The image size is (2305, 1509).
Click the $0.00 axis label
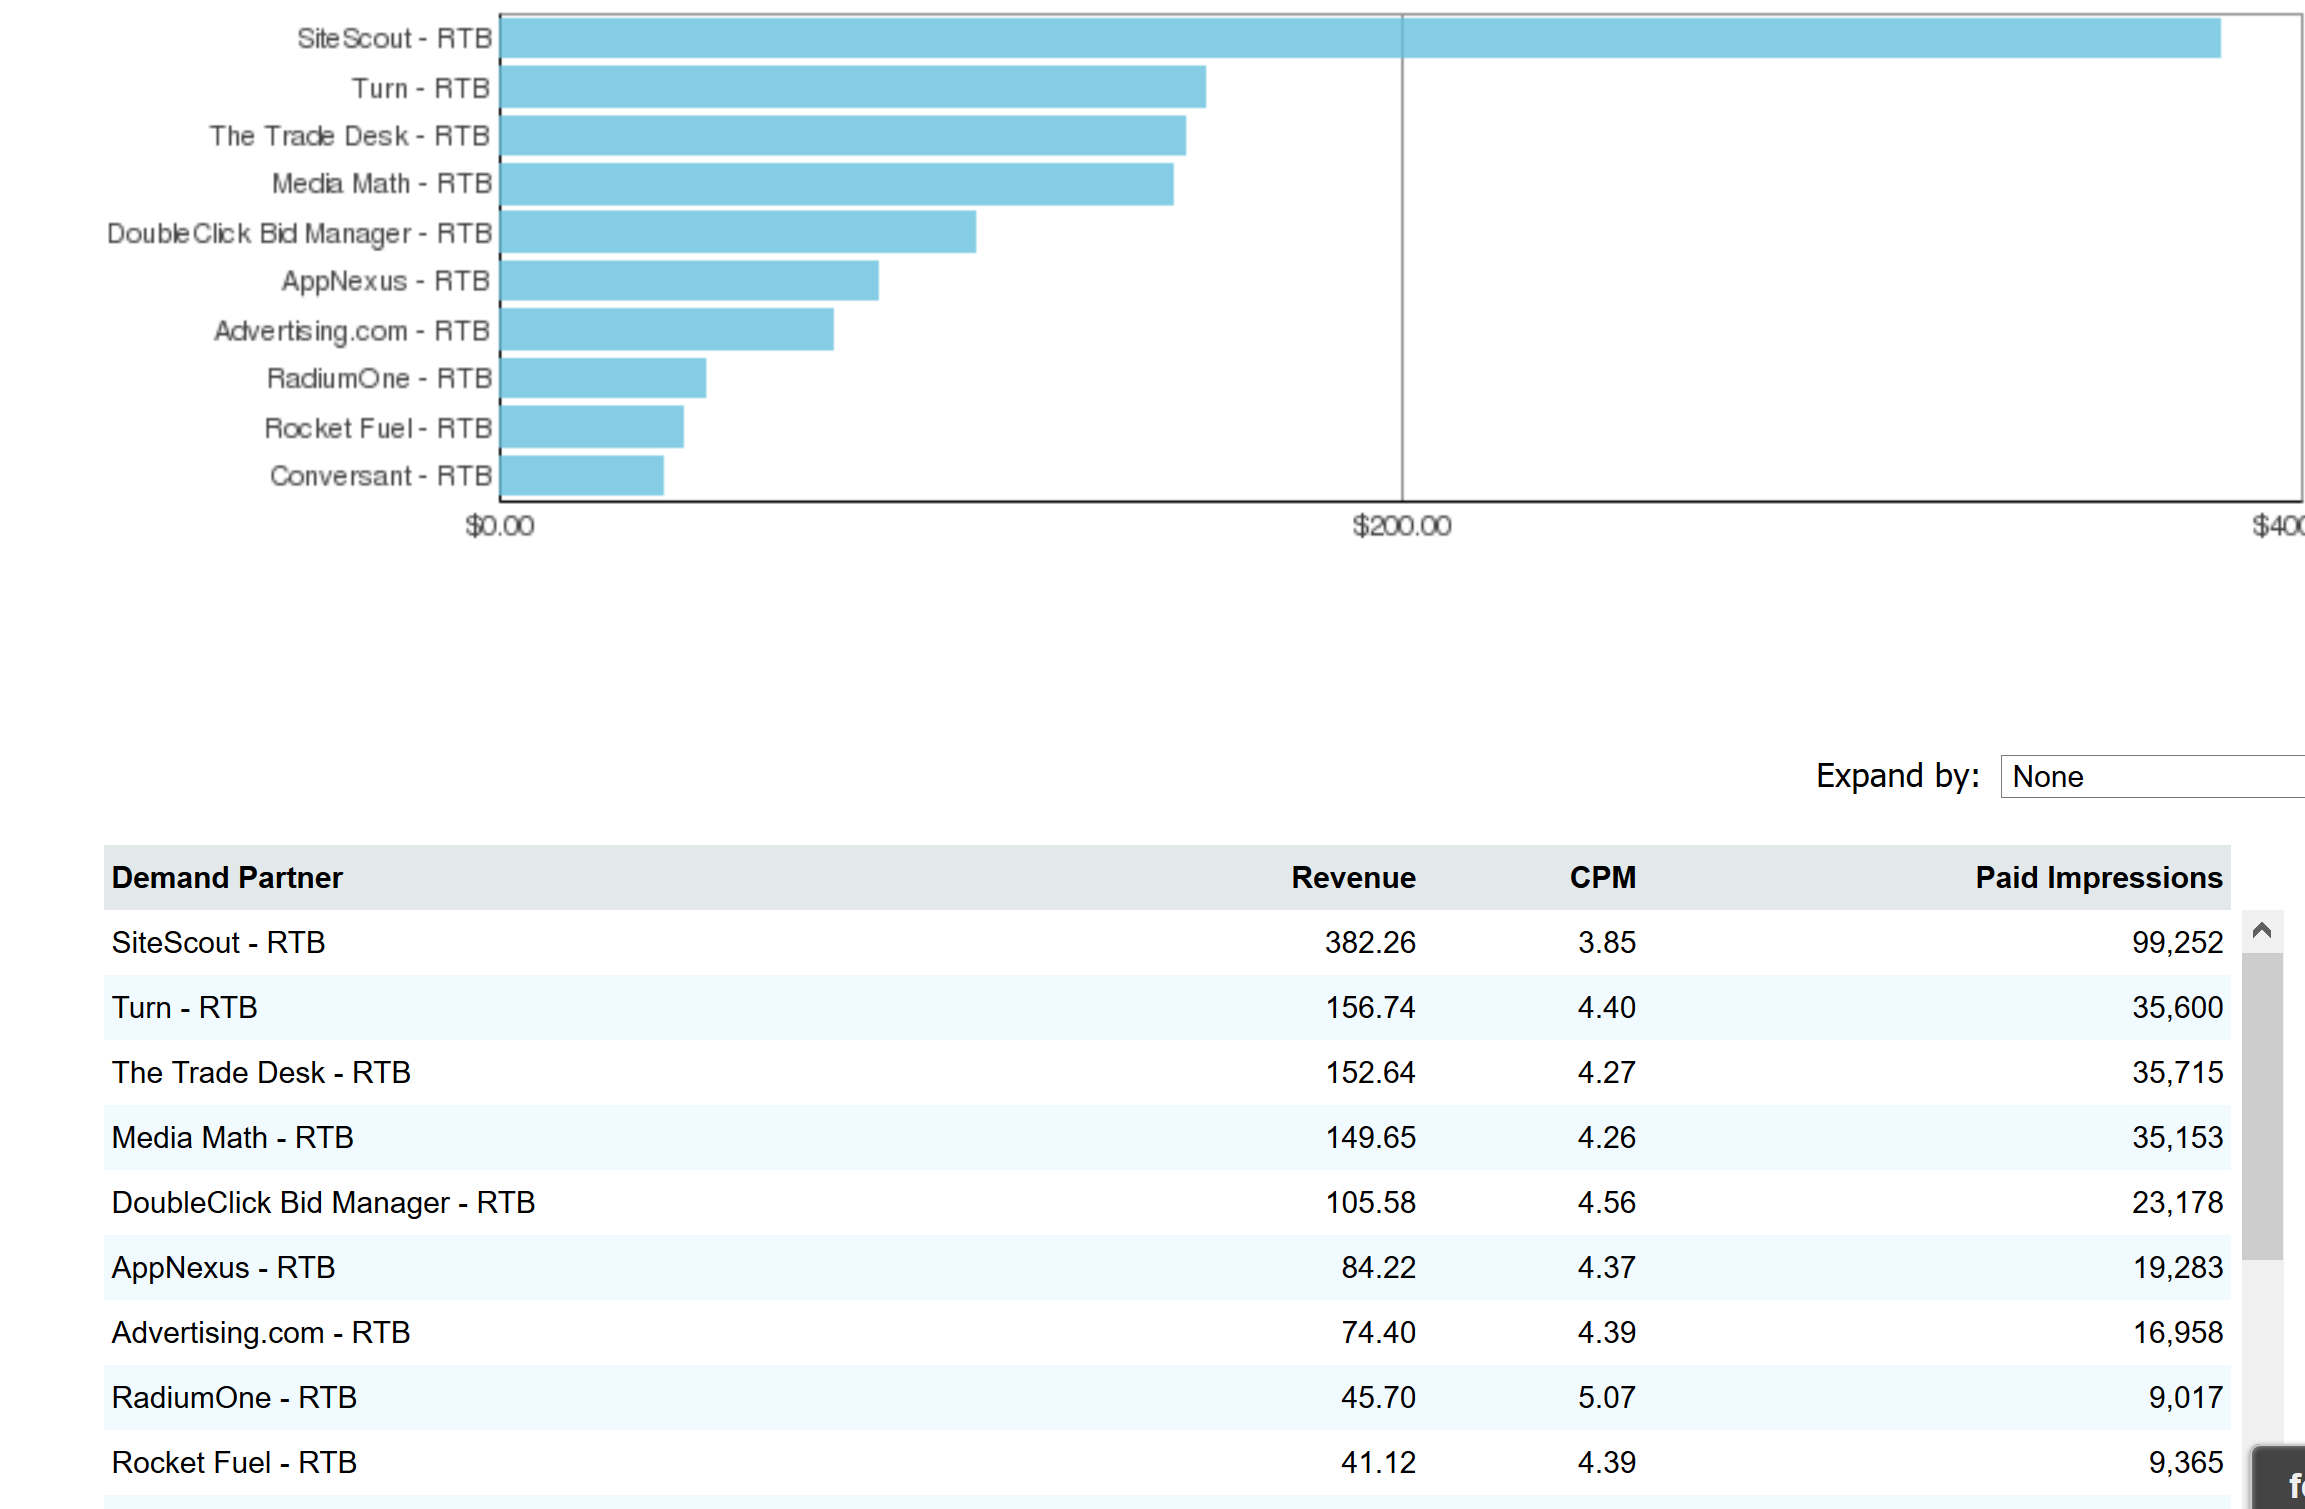click(x=500, y=526)
